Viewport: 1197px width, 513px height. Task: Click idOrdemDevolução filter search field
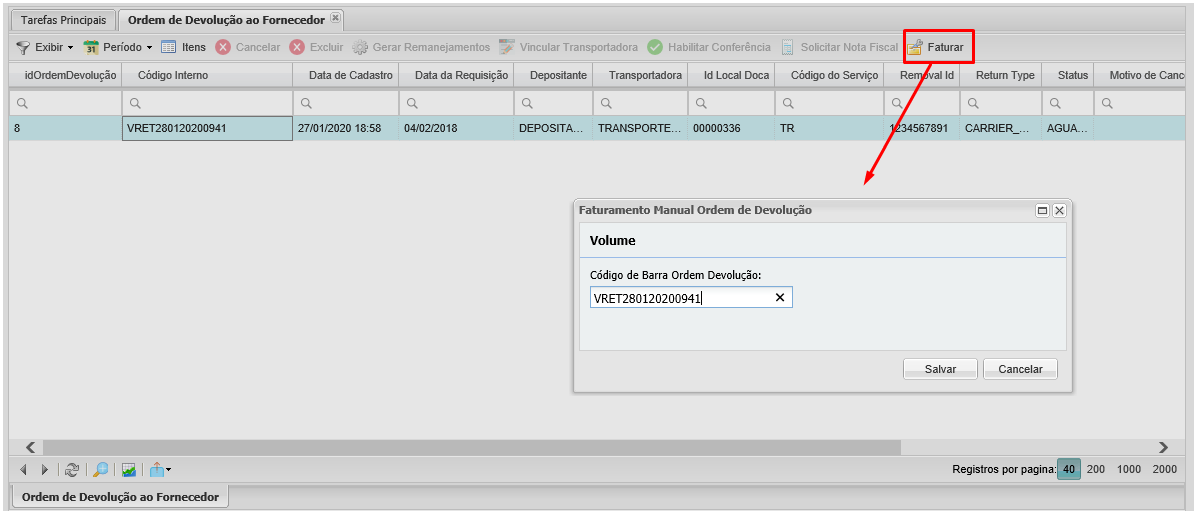click(x=66, y=103)
